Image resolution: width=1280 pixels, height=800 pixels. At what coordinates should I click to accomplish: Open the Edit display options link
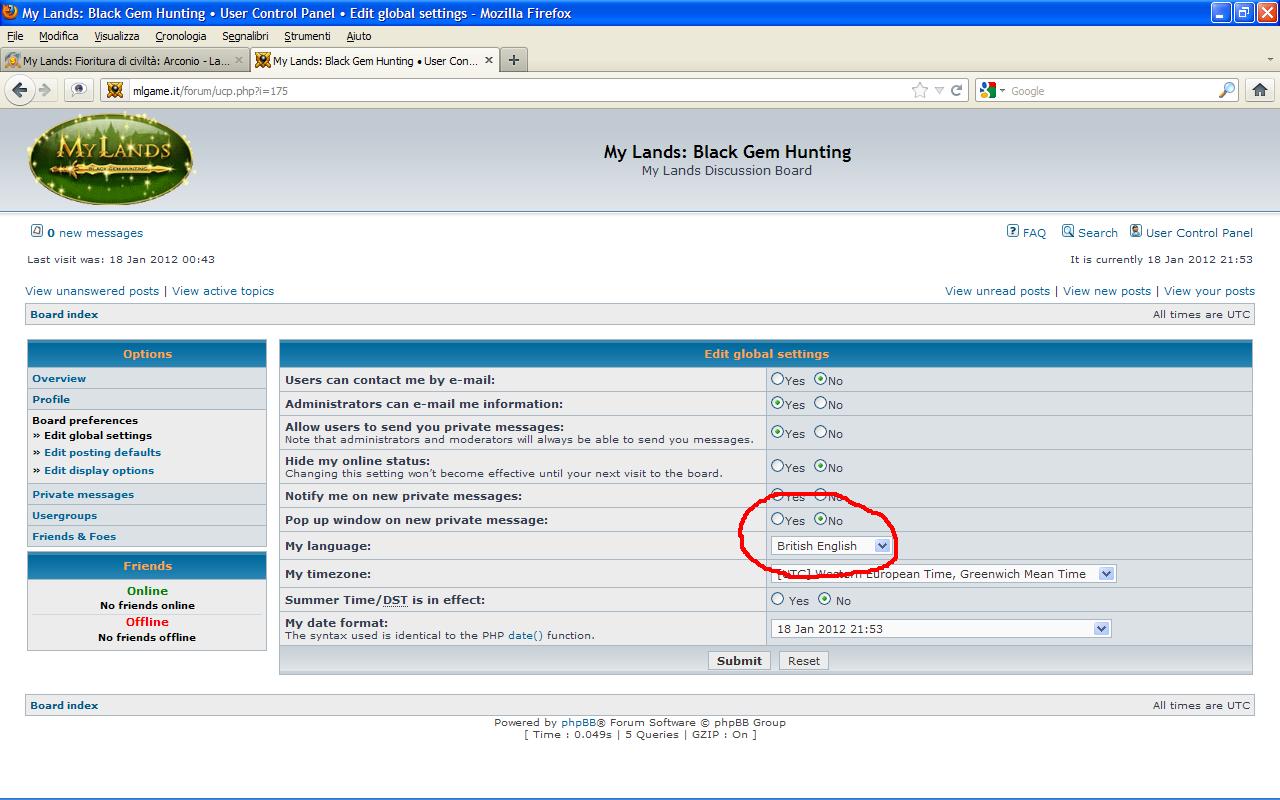pyautogui.click(x=99, y=470)
